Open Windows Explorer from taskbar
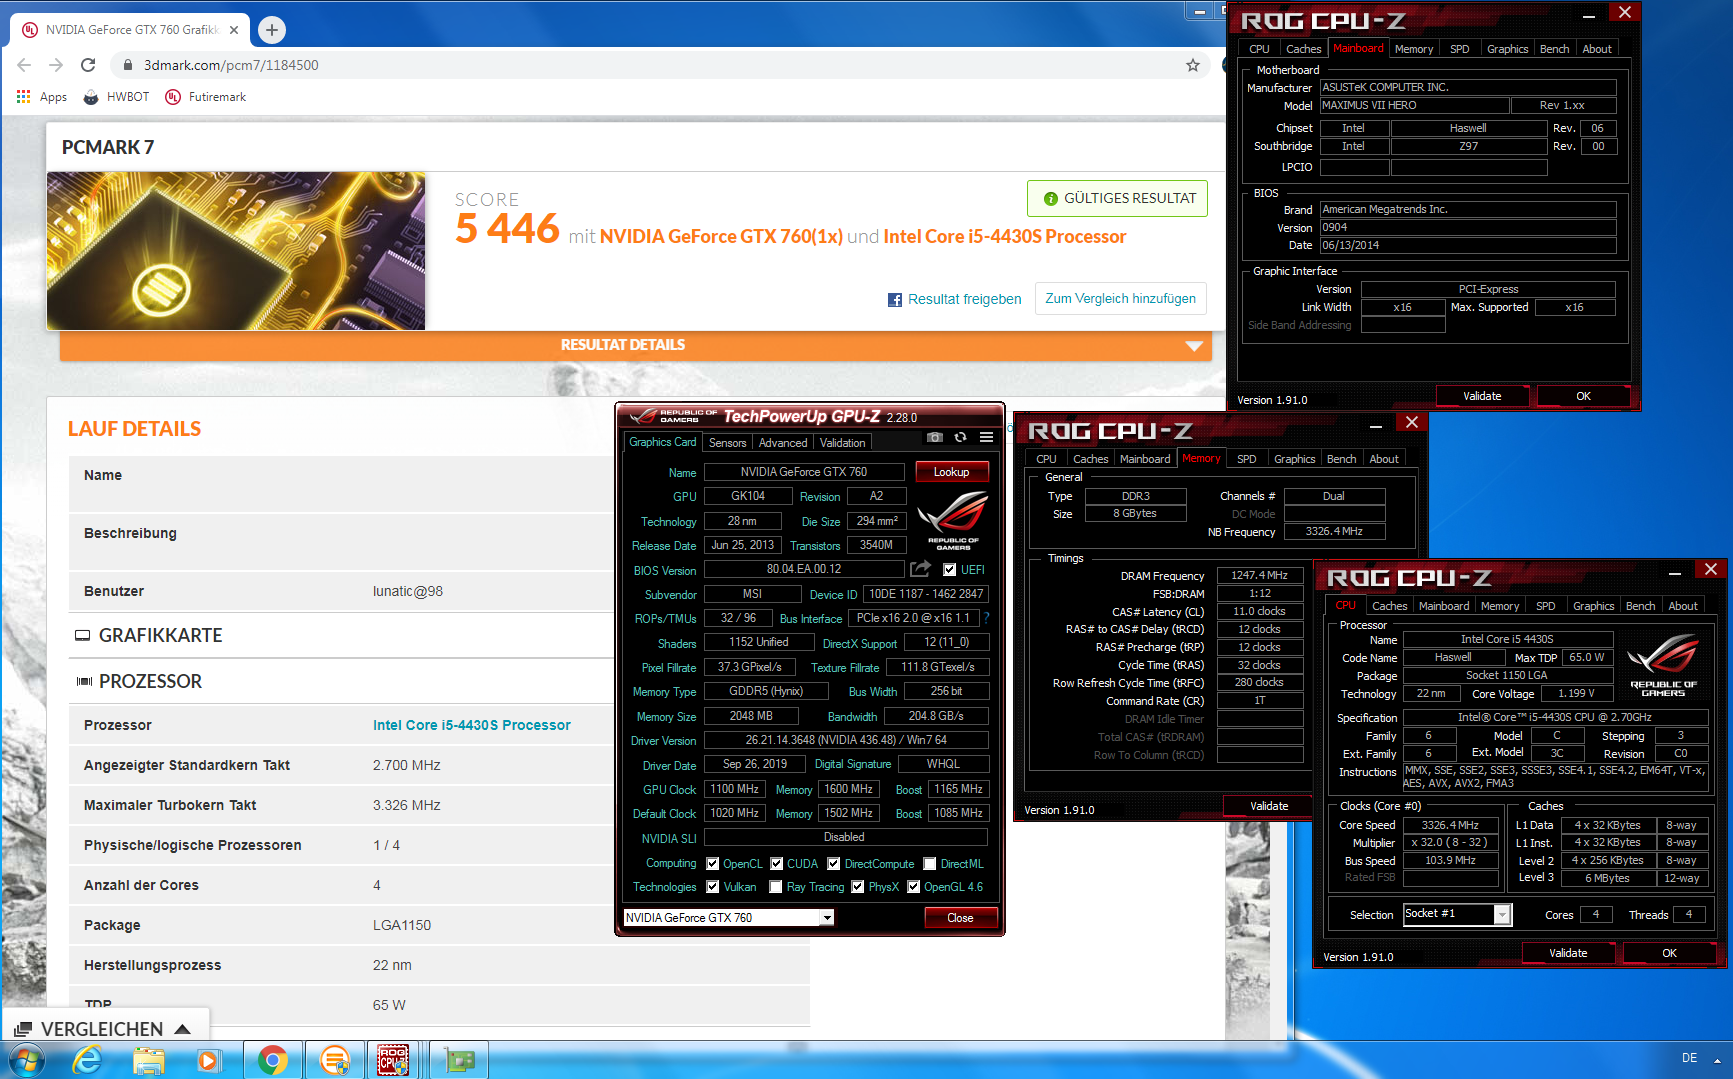The width and height of the screenshot is (1733, 1079). click(148, 1059)
